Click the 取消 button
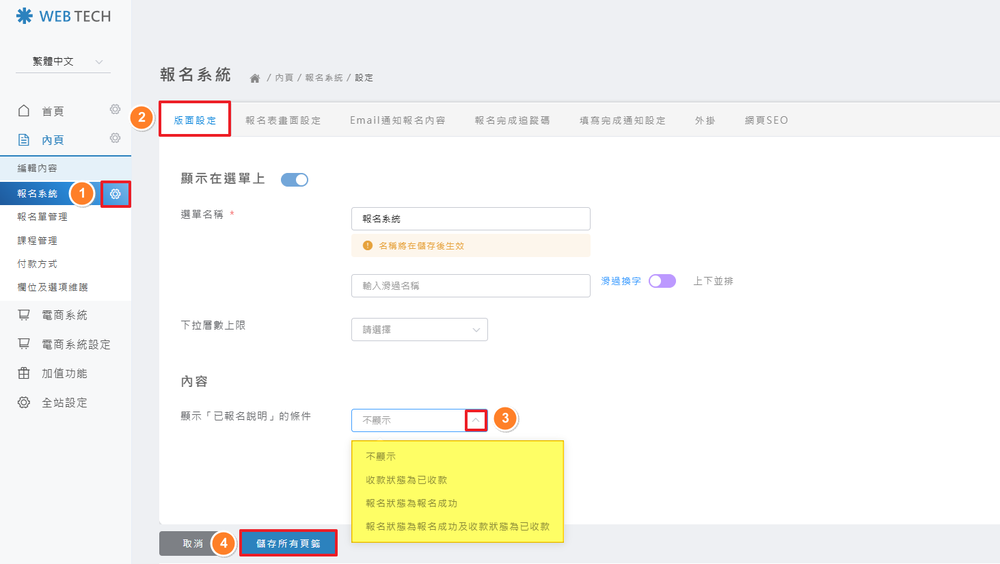This screenshot has width=1000, height=564. (x=194, y=543)
